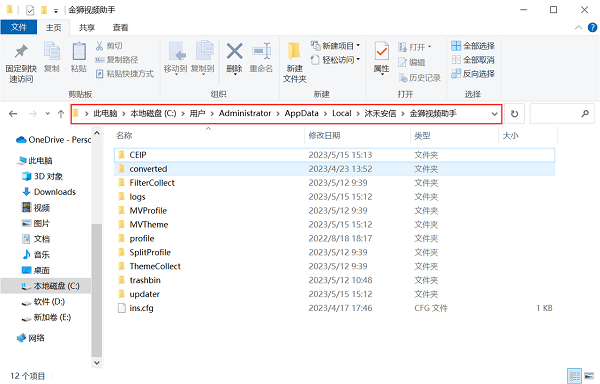Open the Help question mark icon
The image size is (600, 384).
tap(592, 28)
